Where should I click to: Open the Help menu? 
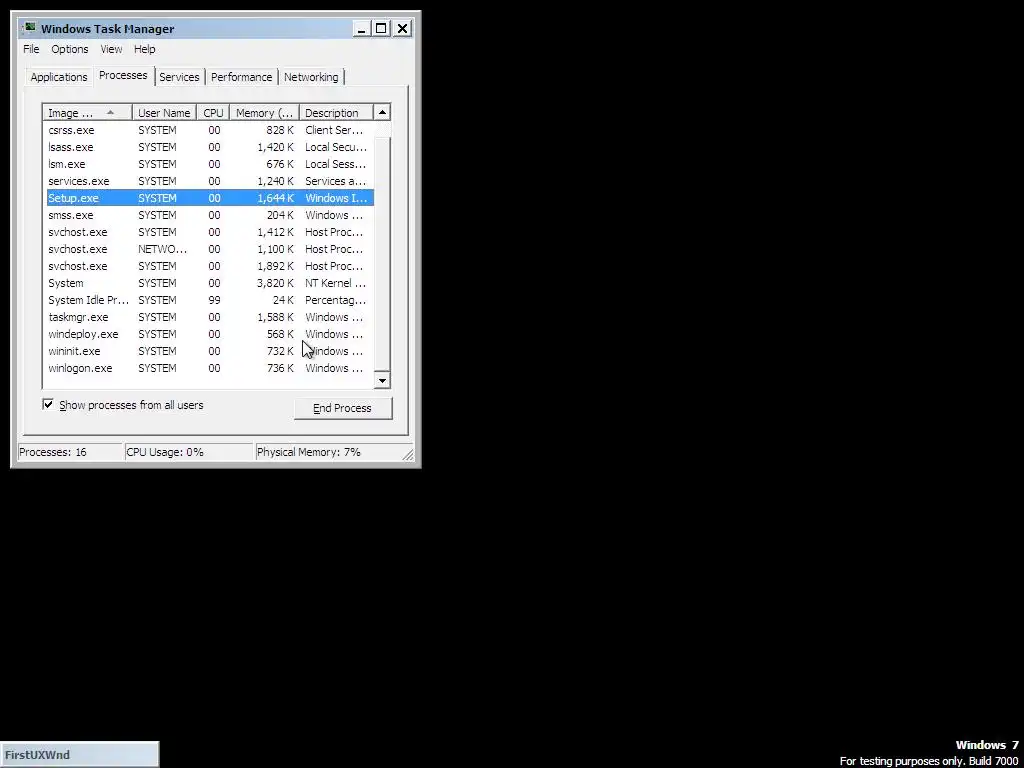(x=144, y=49)
